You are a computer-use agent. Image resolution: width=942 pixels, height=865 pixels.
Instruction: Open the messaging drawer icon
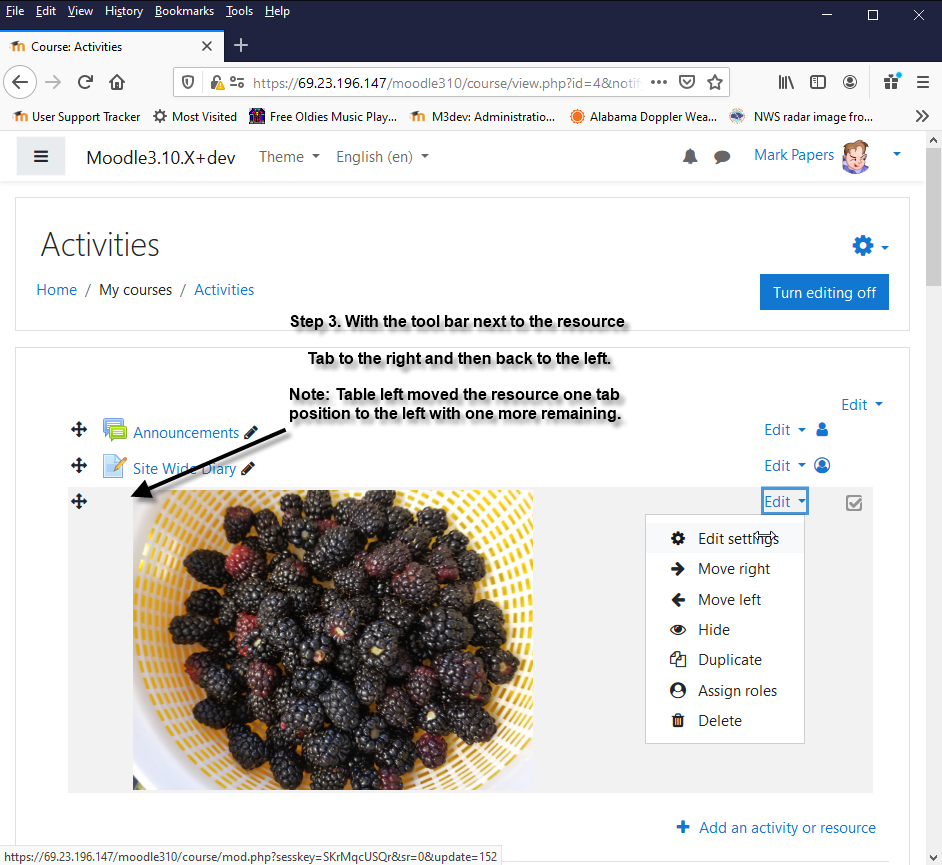(722, 157)
